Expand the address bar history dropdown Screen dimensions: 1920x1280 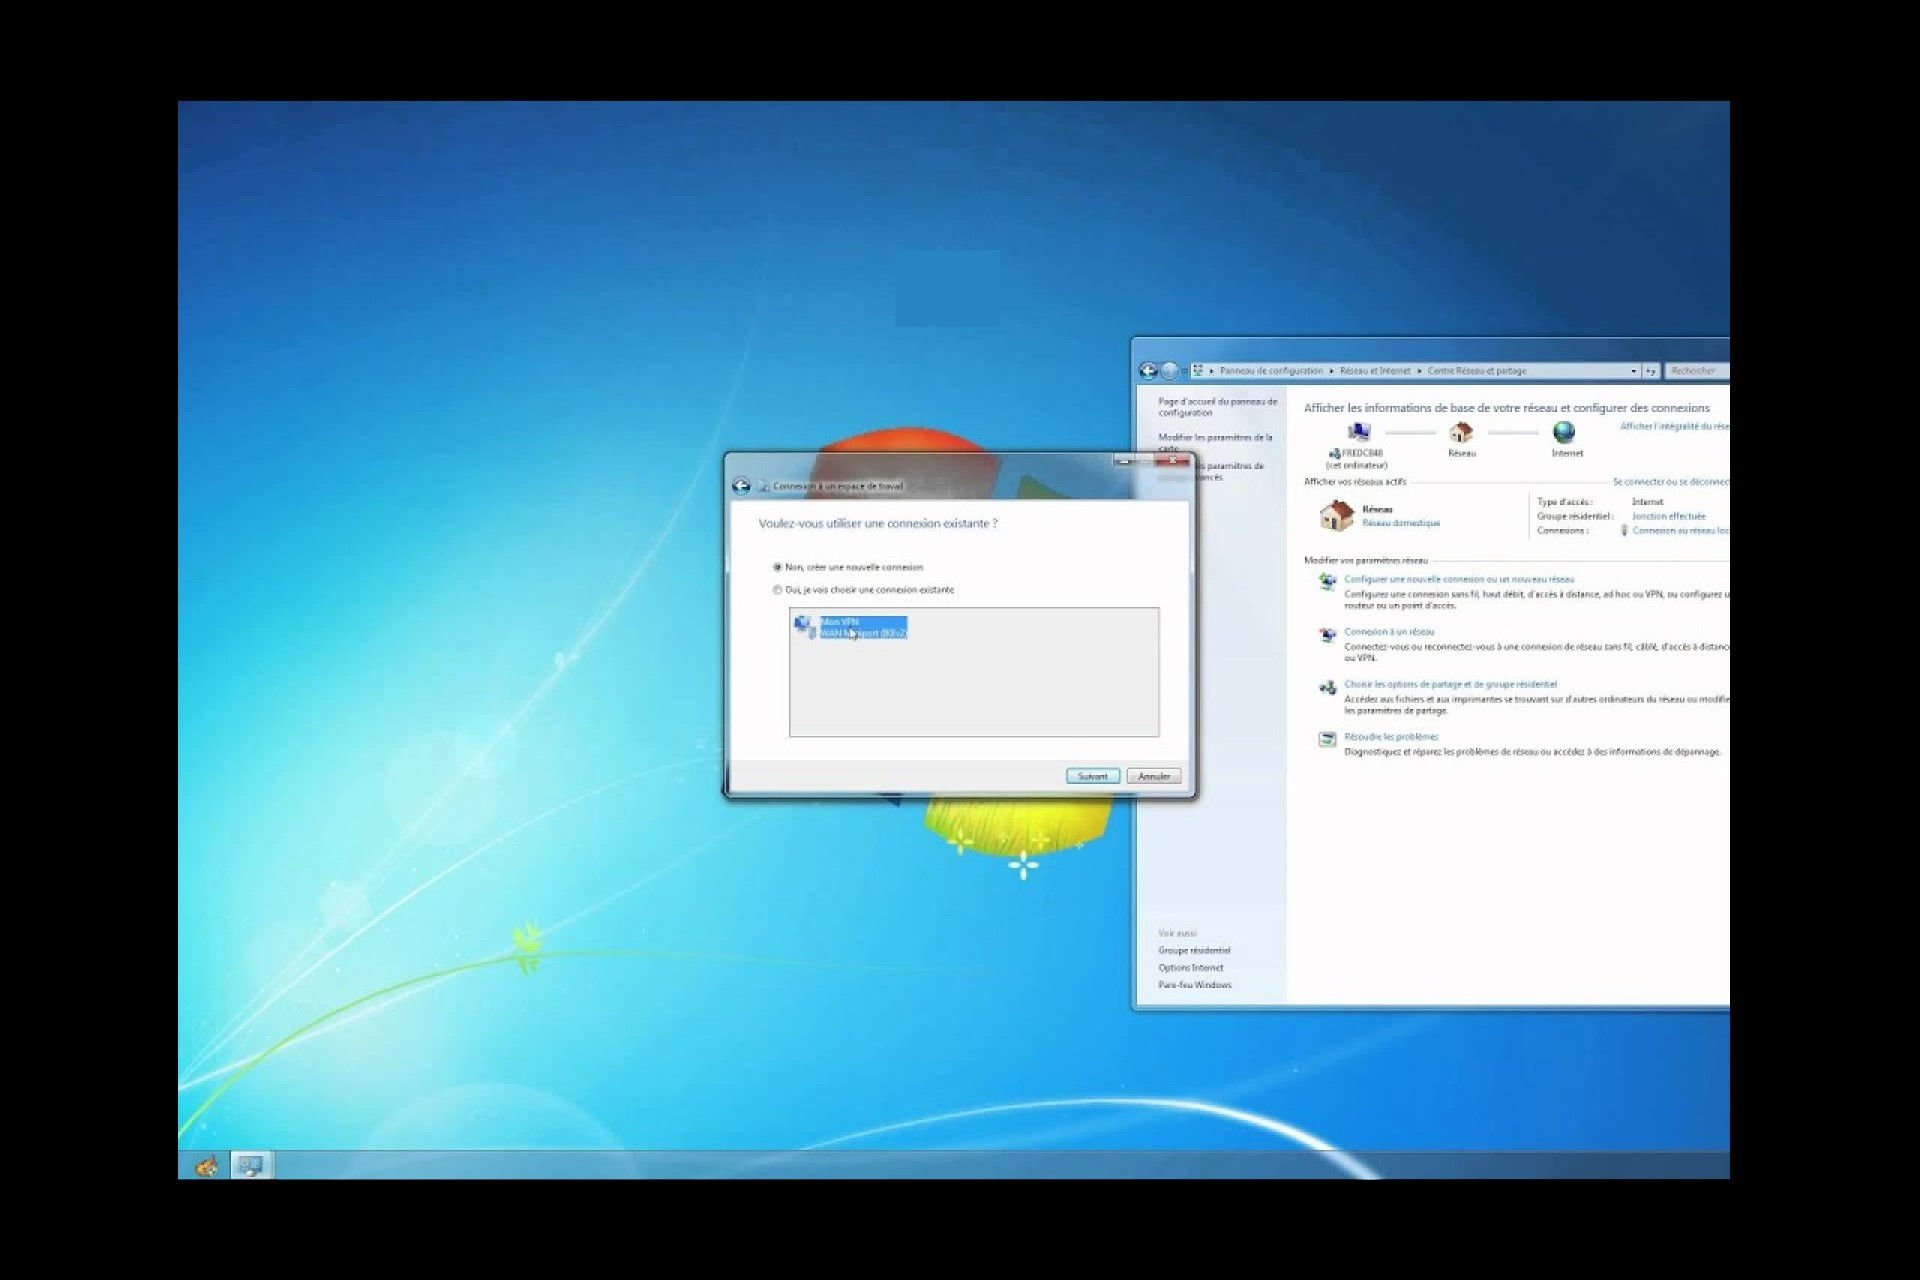pyautogui.click(x=1634, y=371)
